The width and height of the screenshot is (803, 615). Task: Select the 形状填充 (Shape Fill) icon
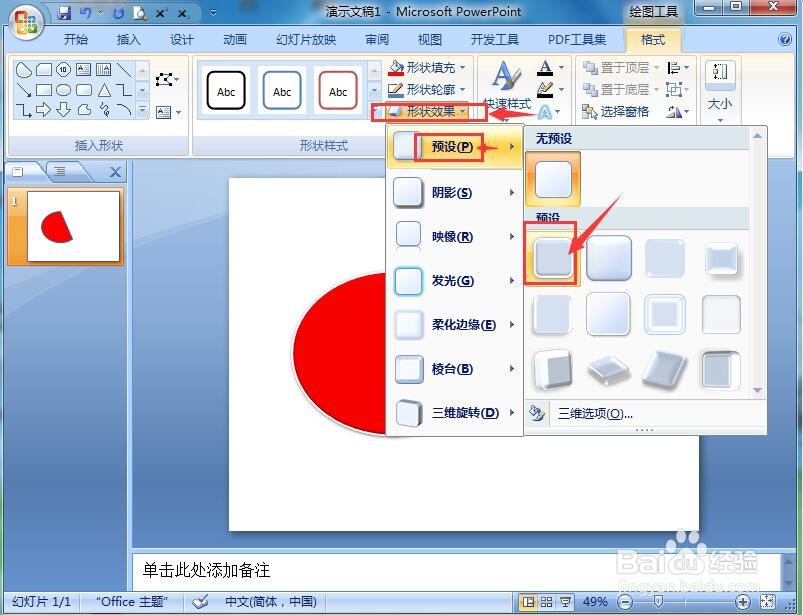coord(395,68)
